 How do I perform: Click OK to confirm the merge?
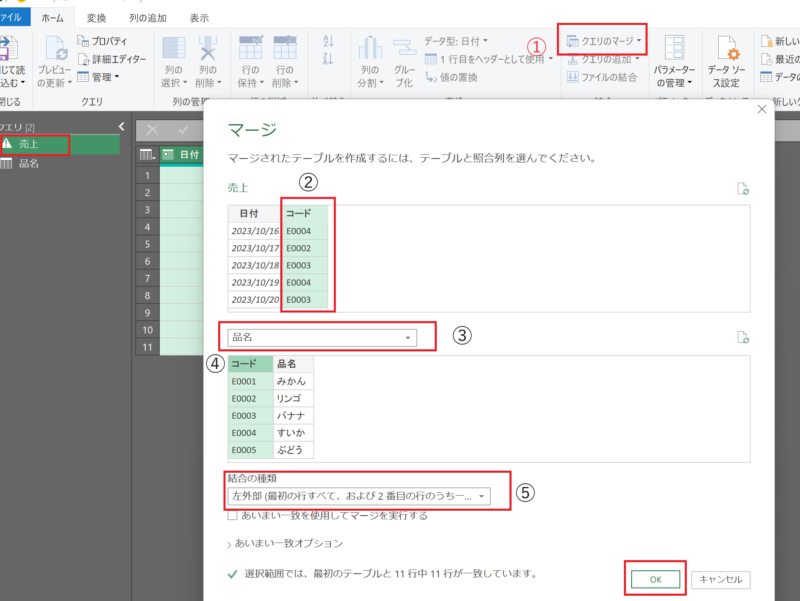[655, 579]
